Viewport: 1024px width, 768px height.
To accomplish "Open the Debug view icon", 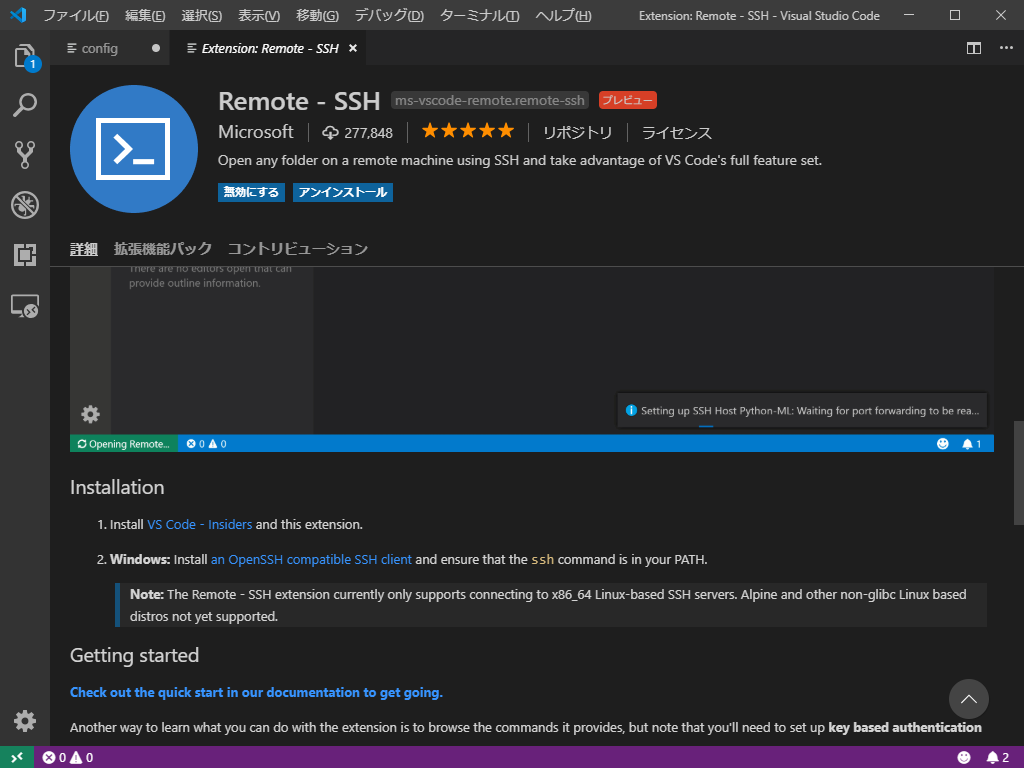I will coord(25,205).
